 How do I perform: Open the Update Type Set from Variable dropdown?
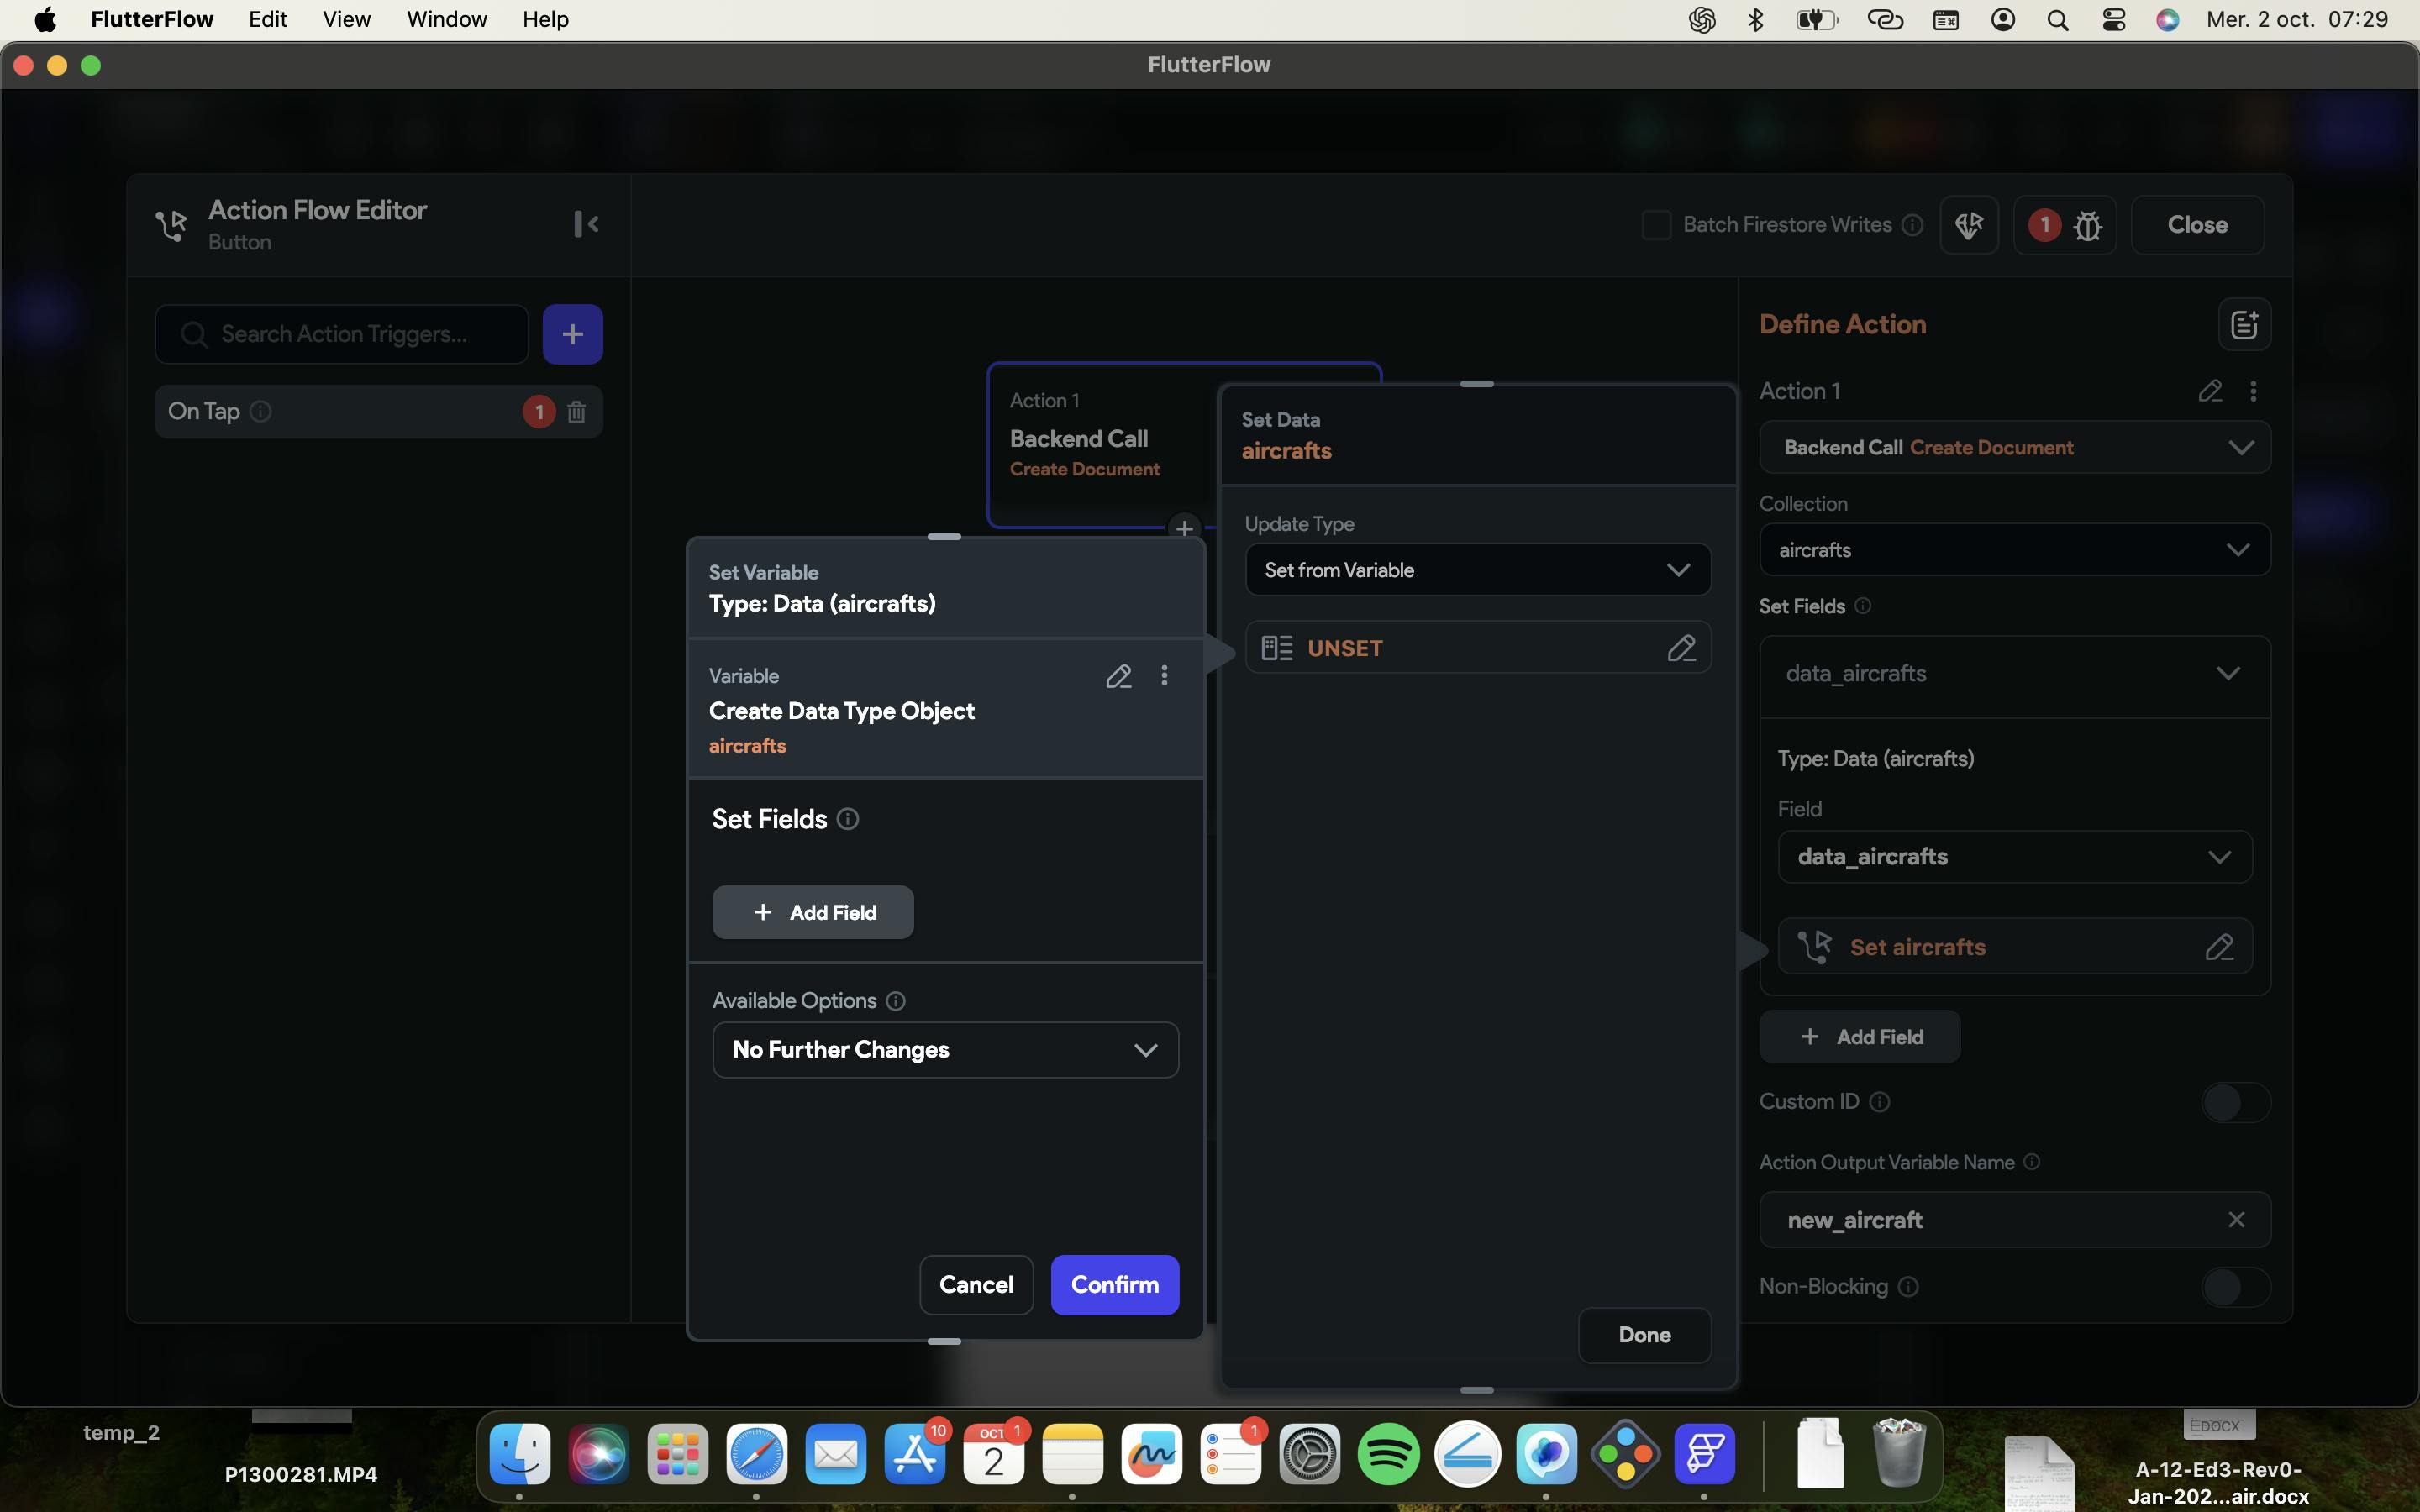click(1477, 570)
